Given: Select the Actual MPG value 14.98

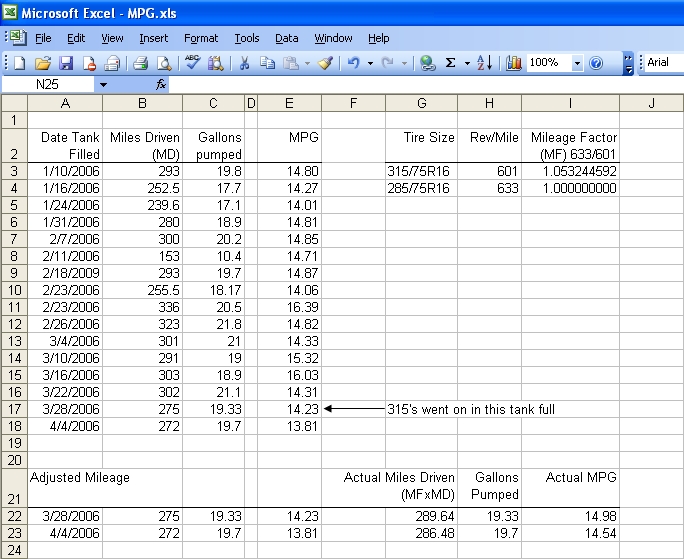Looking at the screenshot, I should point(570,516).
